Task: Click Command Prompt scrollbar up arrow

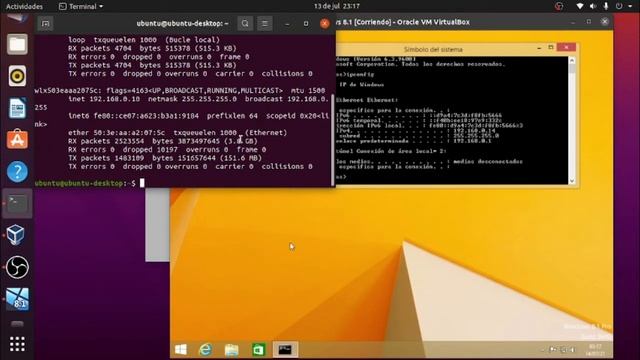Action: tap(572, 60)
